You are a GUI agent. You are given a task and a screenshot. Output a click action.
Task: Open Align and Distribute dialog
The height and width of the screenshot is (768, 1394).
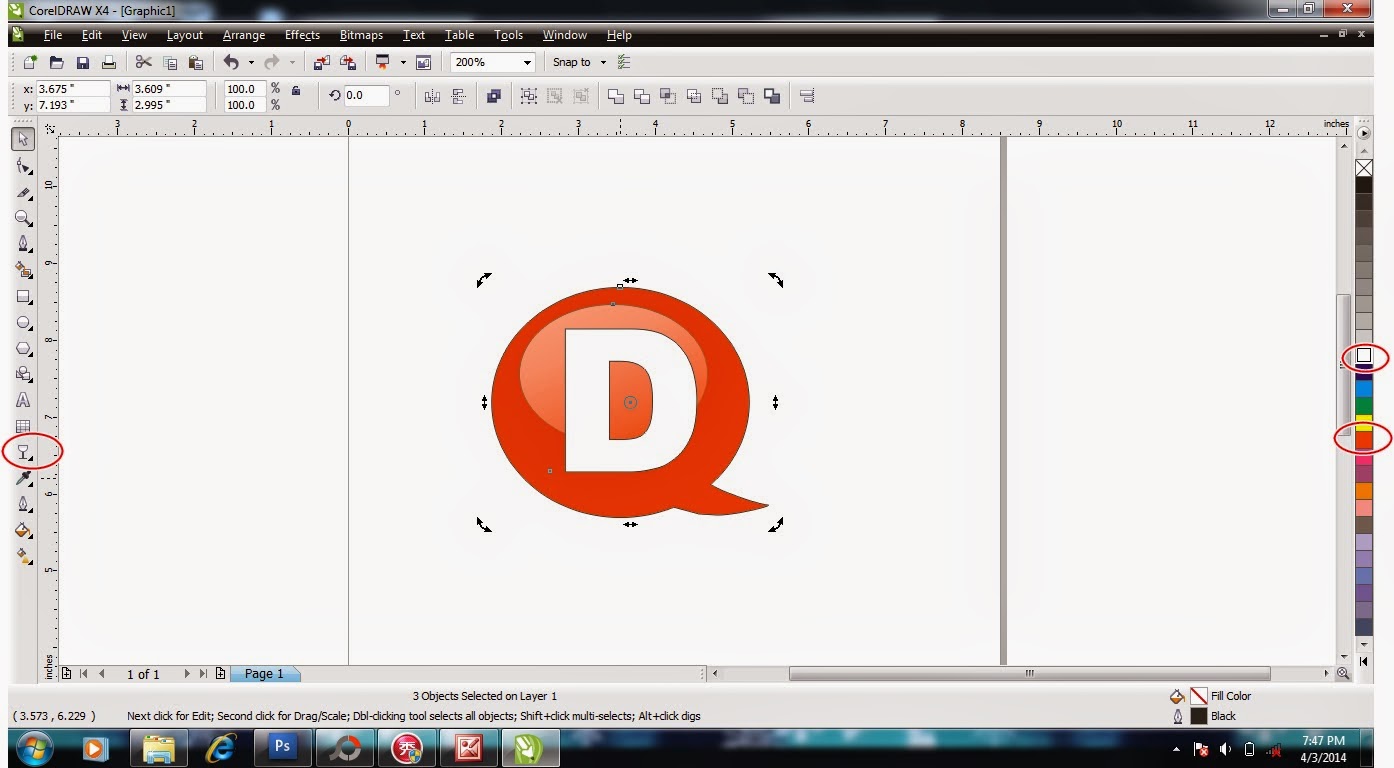807,96
